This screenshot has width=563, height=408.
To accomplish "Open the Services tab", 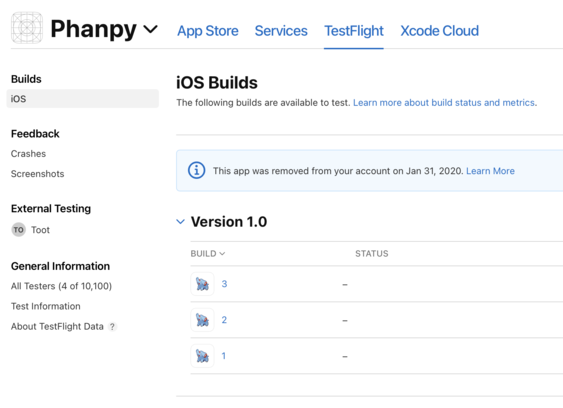I will (x=281, y=31).
